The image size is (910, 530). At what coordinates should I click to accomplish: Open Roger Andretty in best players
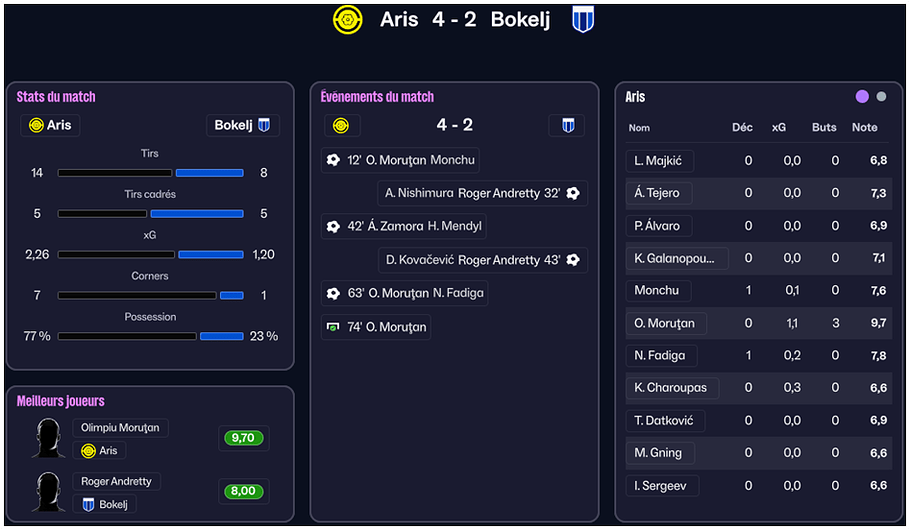[117, 481]
